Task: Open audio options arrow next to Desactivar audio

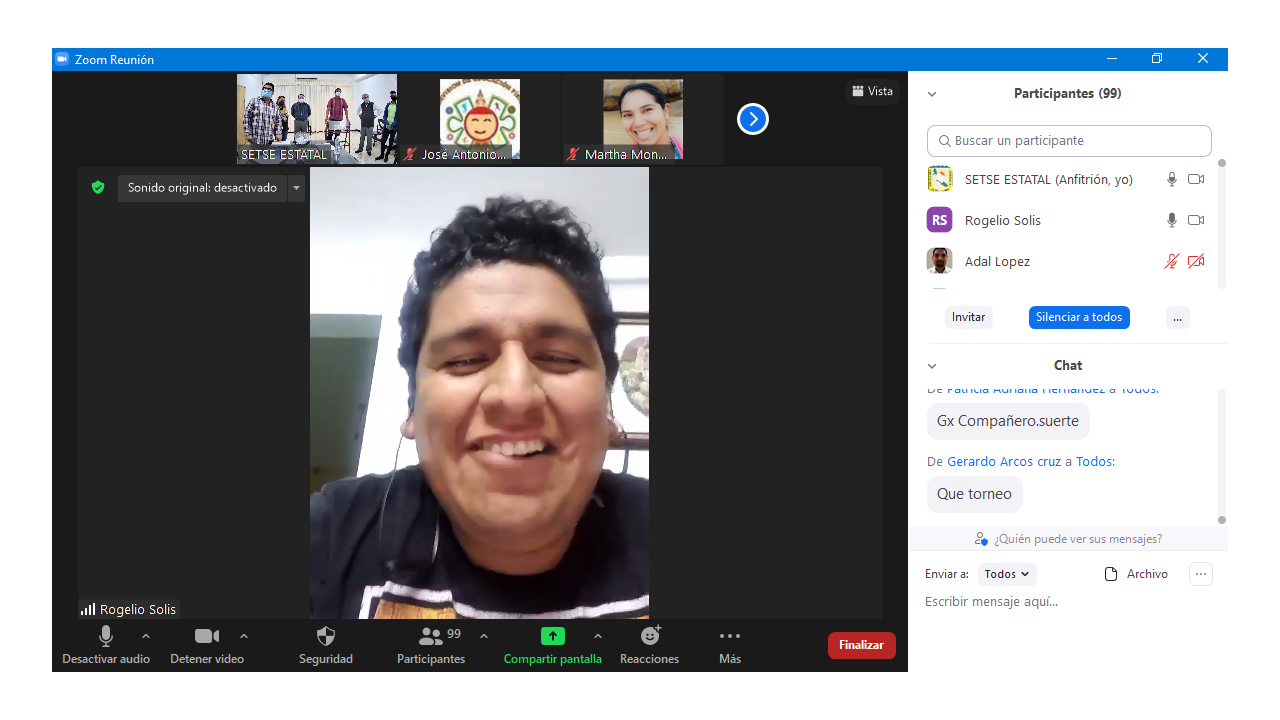Action: (146, 636)
